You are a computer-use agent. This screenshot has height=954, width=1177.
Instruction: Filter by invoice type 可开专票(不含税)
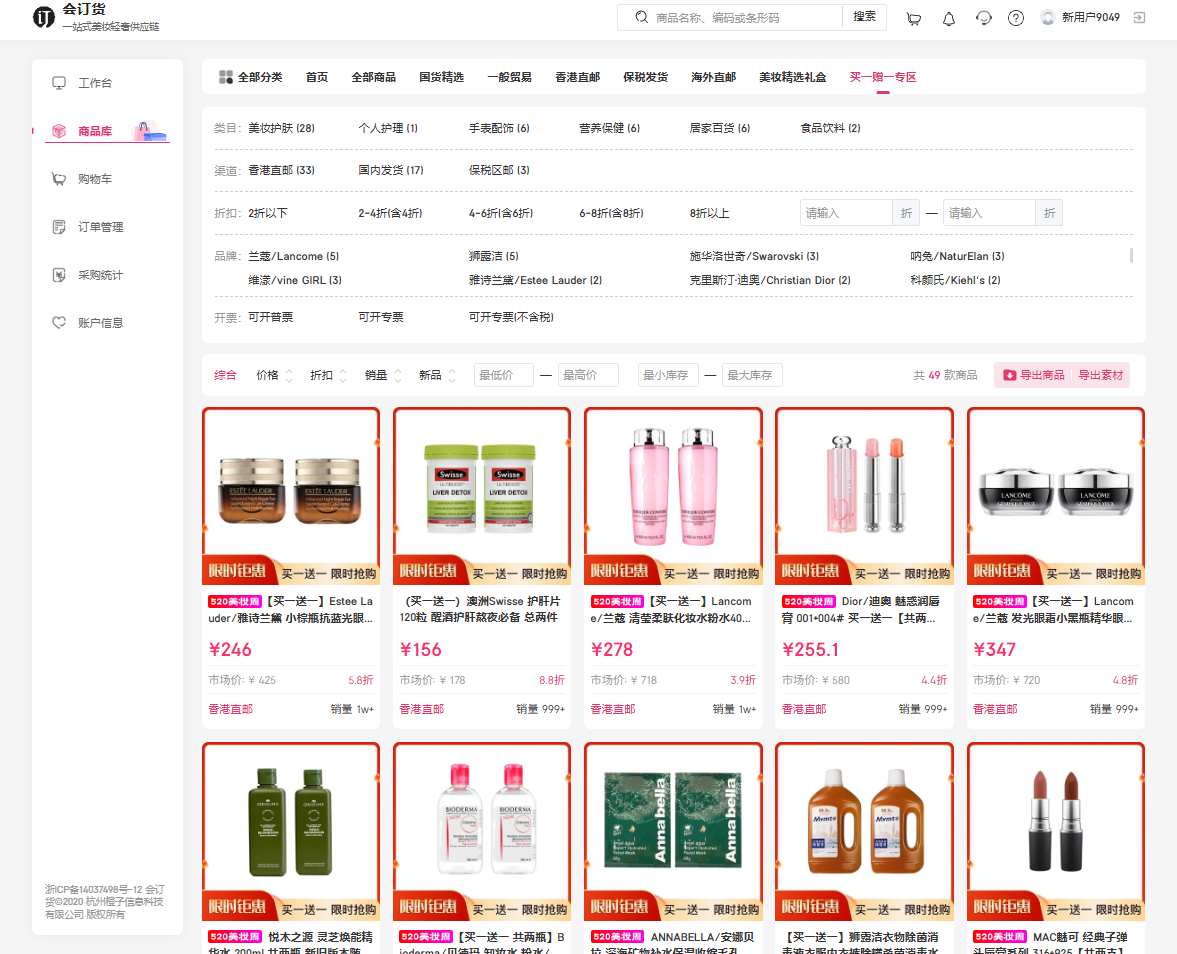click(x=511, y=317)
